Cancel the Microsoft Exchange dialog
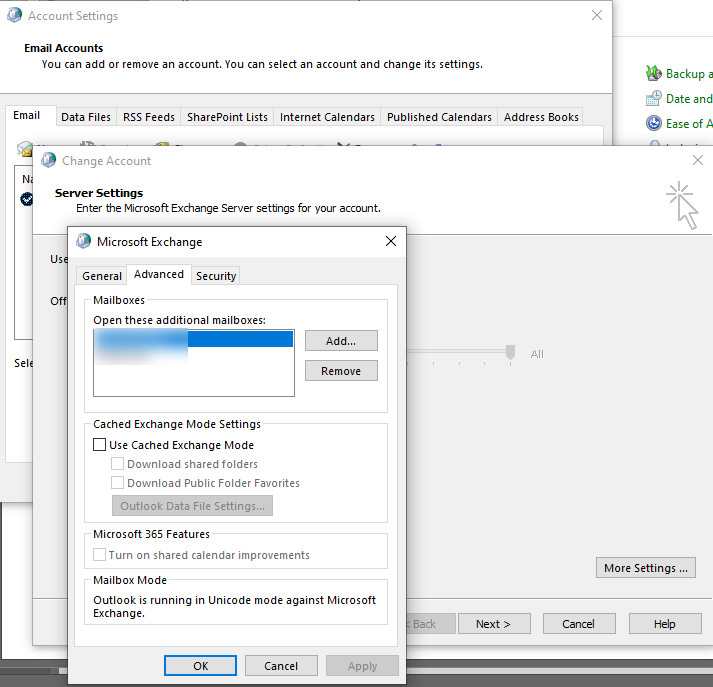713x687 pixels. click(x=281, y=666)
